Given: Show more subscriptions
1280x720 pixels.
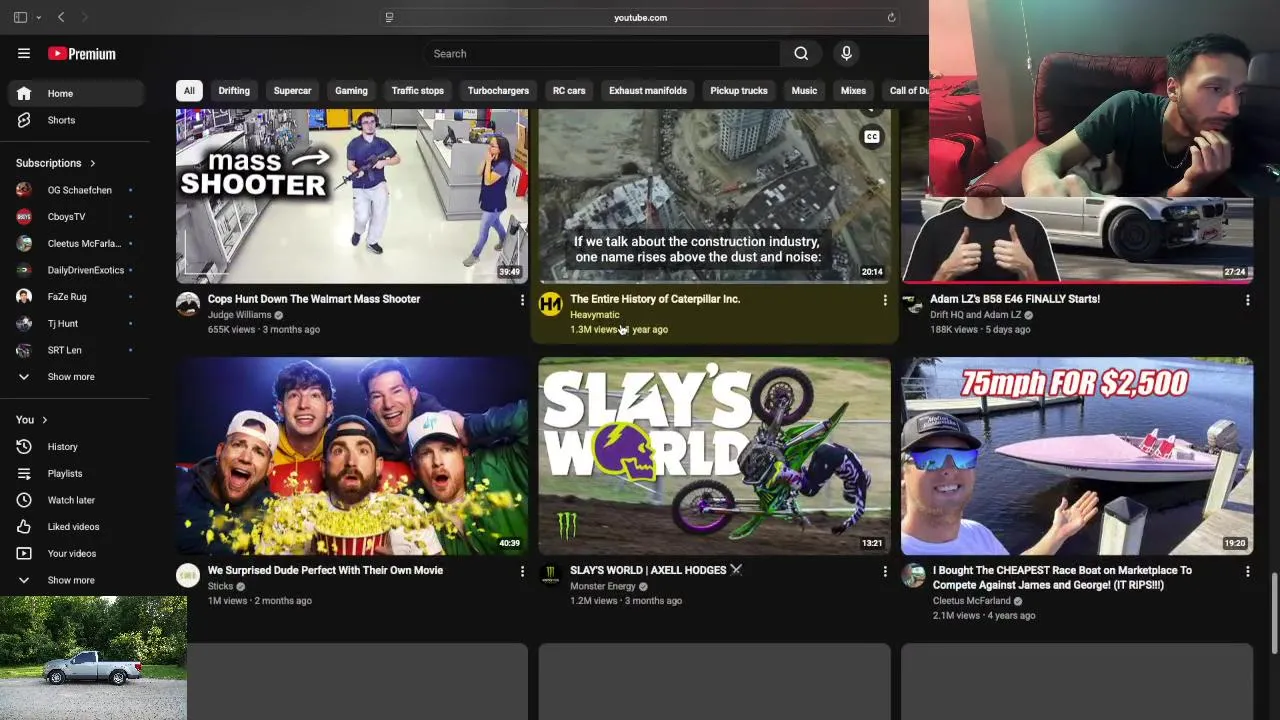Looking at the screenshot, I should [x=76, y=377].
